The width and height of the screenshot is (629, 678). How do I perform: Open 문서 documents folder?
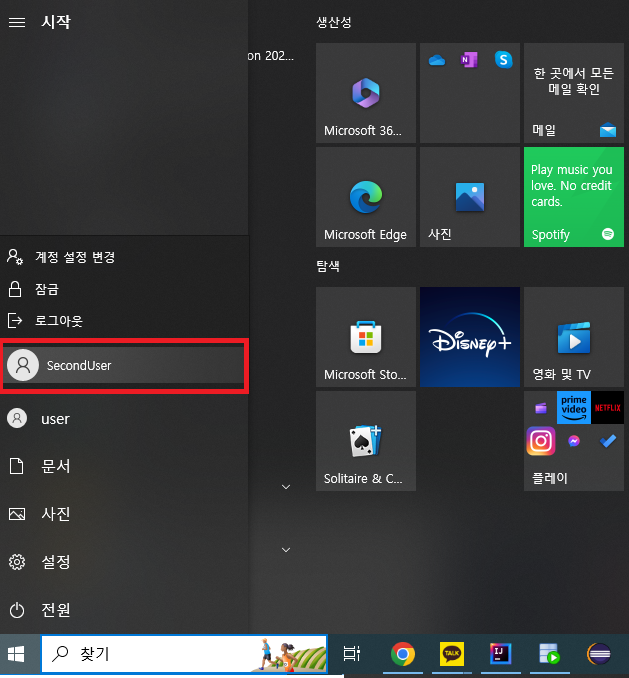click(124, 466)
